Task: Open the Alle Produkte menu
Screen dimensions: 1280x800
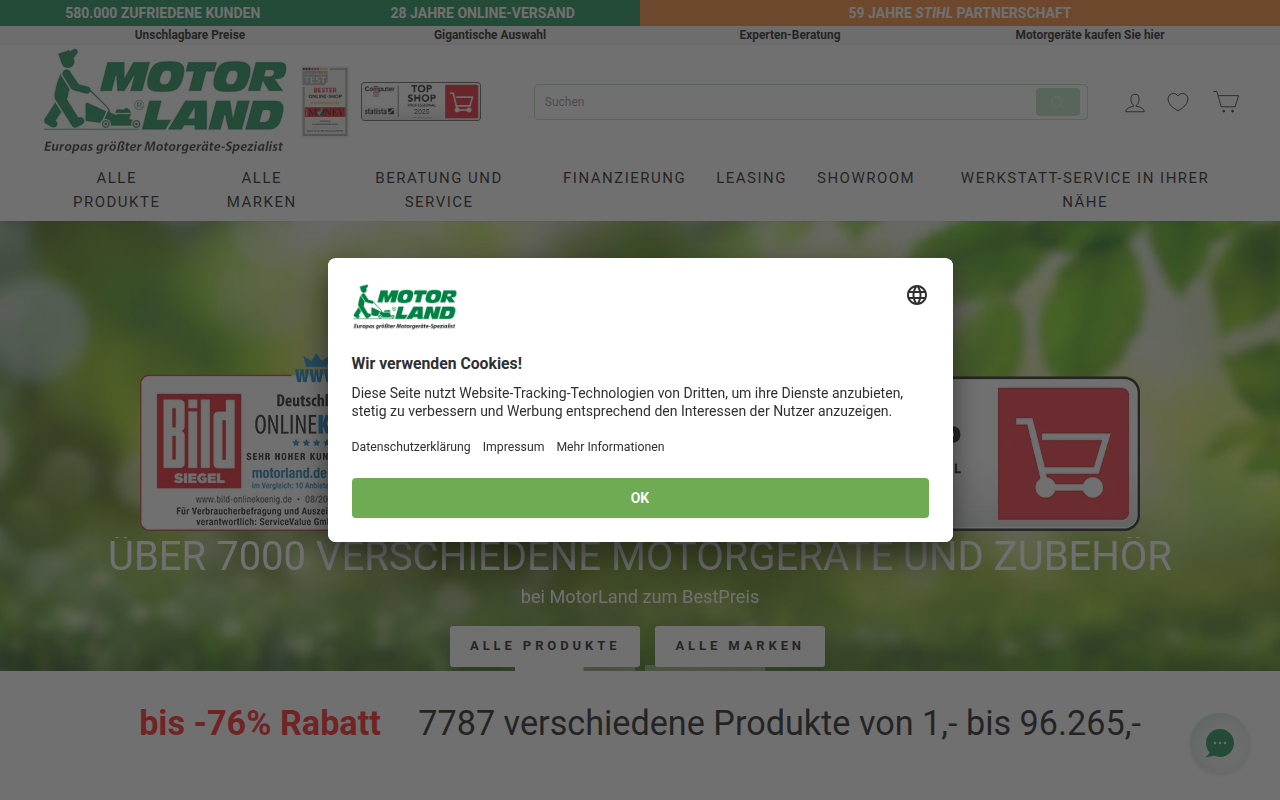Action: pyautogui.click(x=116, y=190)
